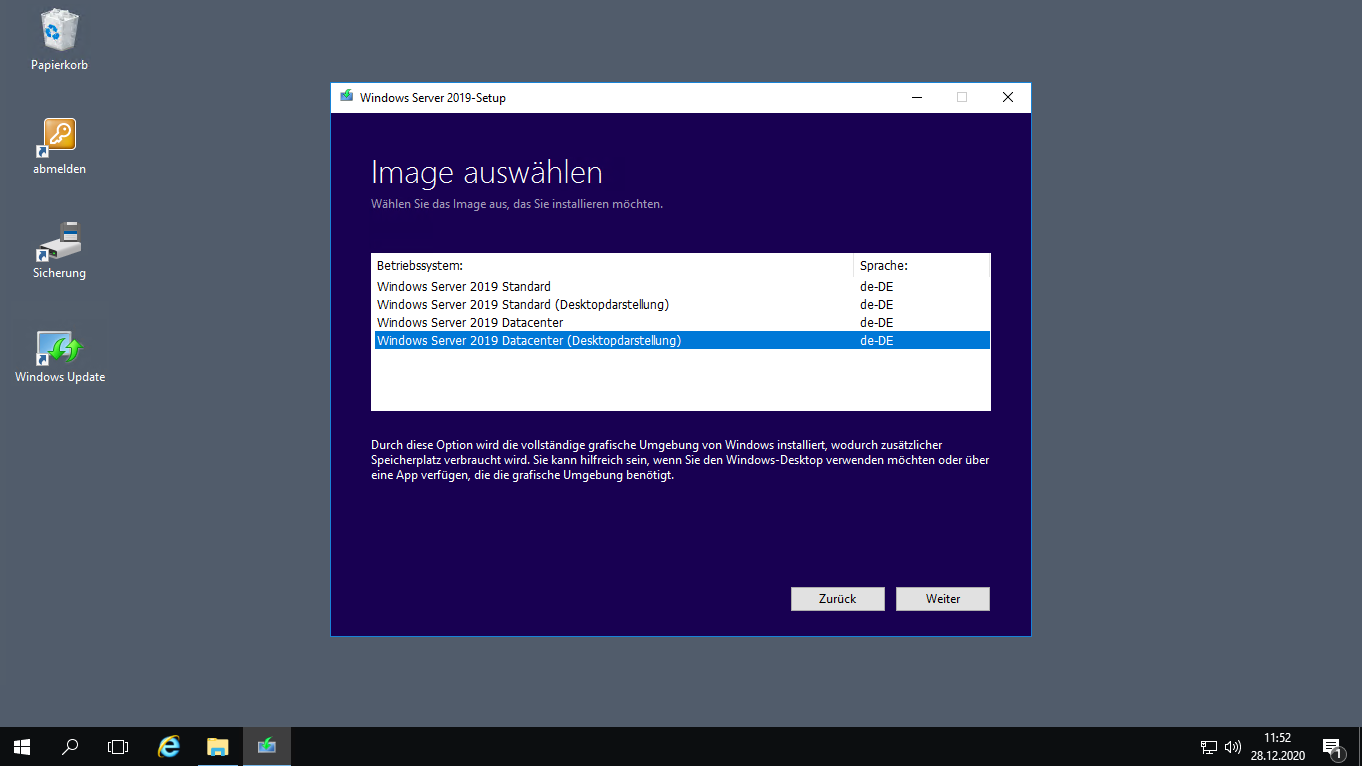Click the Betriebssystem column header

[613, 266]
